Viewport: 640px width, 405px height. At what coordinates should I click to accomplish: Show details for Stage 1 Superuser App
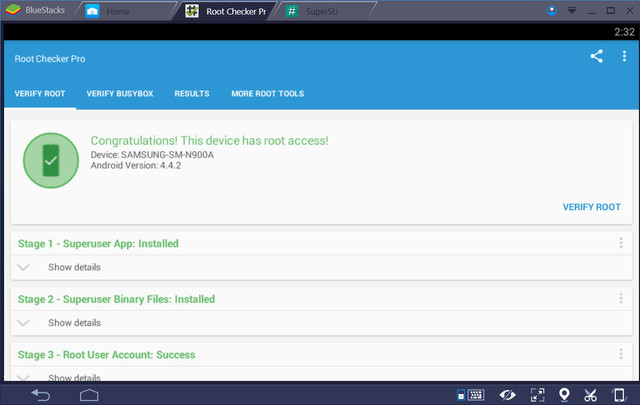[x=74, y=267]
